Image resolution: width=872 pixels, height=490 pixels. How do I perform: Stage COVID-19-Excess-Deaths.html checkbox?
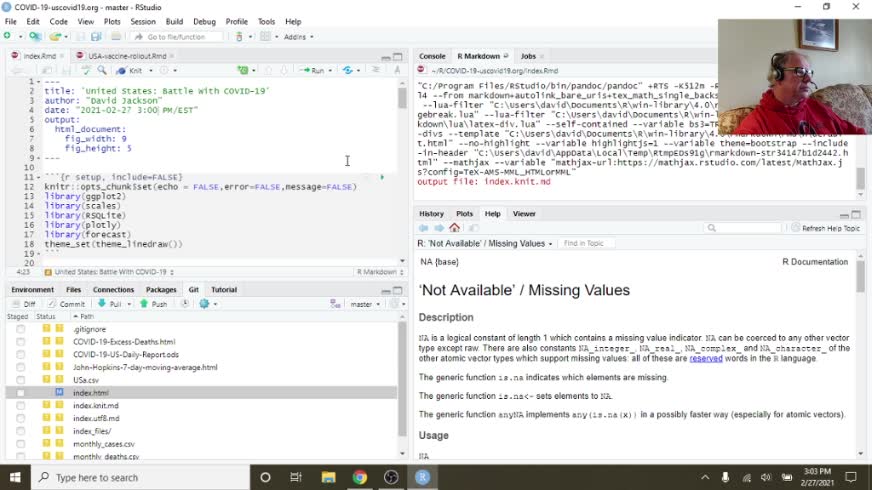pyautogui.click(x=21, y=342)
